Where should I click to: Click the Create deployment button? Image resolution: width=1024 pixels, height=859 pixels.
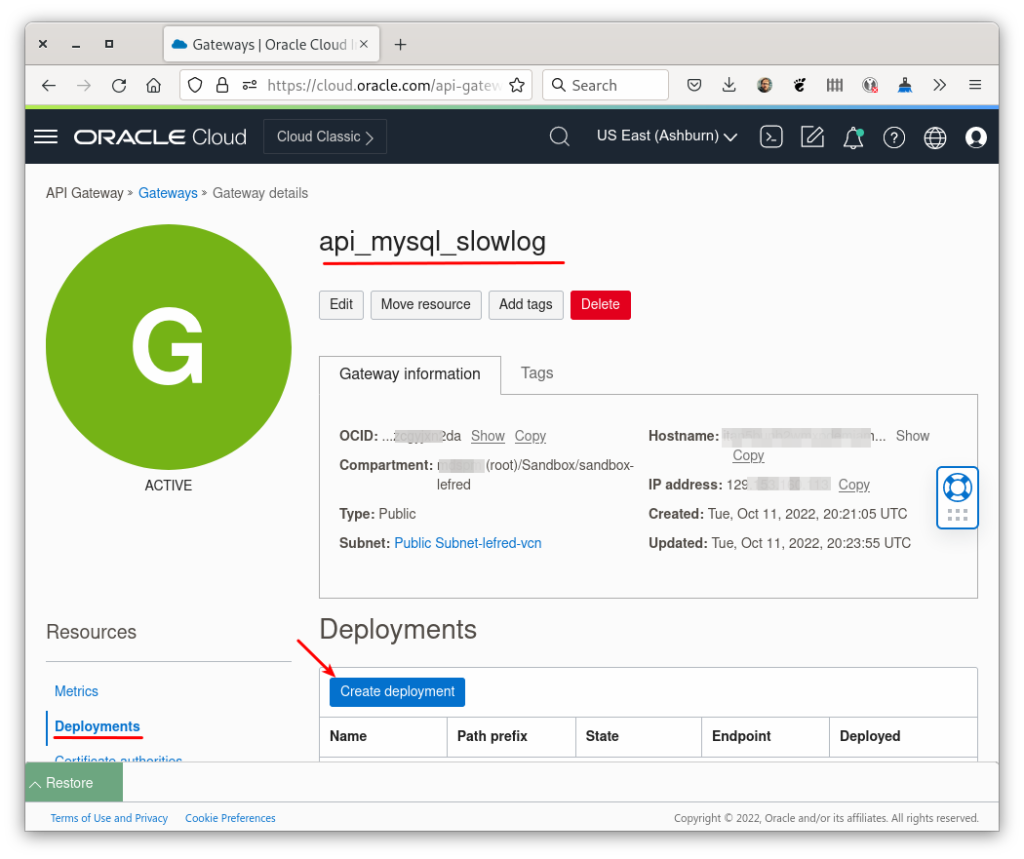click(396, 691)
